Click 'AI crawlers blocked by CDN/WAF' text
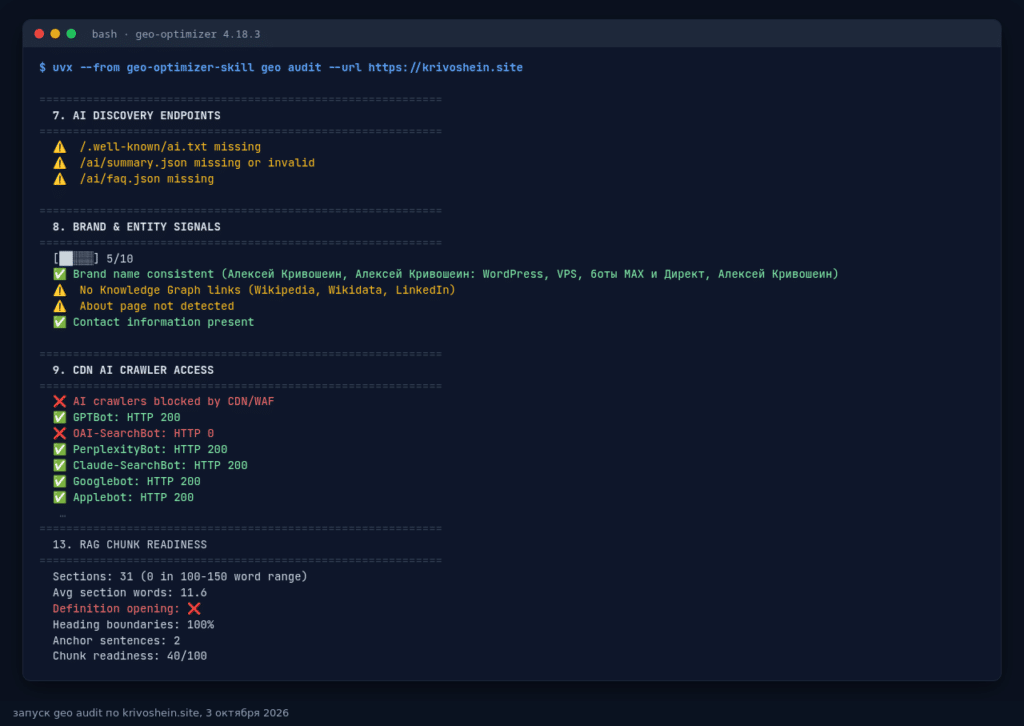The height and width of the screenshot is (726, 1024). [173, 402]
